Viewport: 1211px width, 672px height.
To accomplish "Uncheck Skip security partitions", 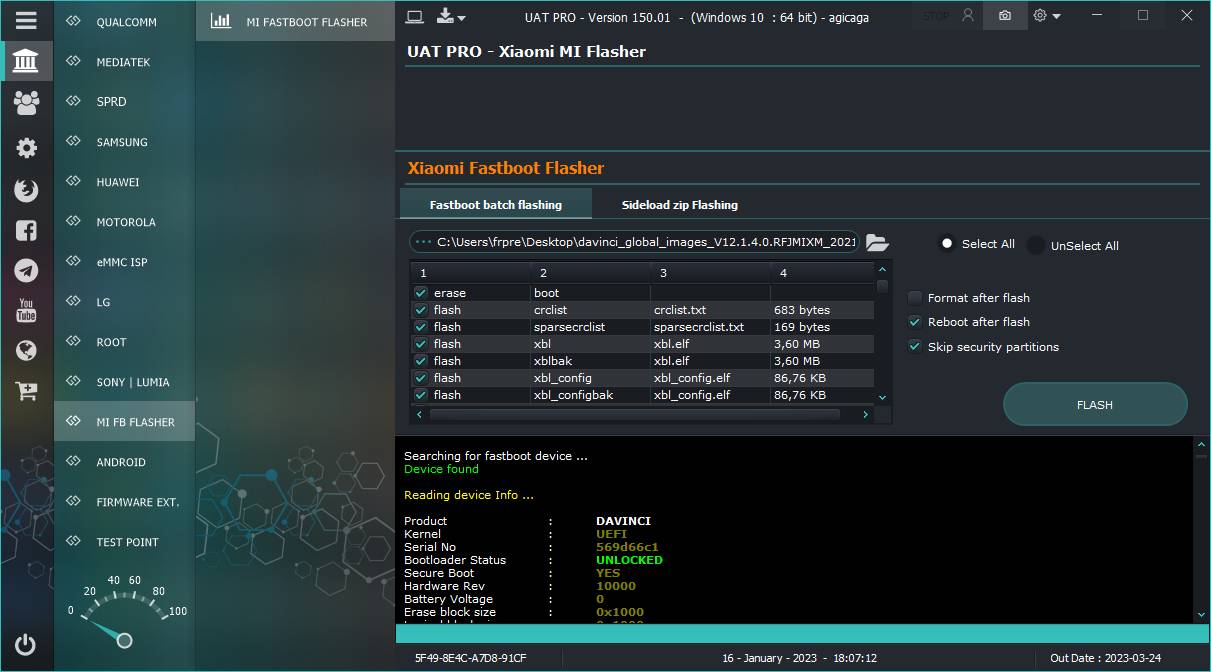I will [915, 347].
